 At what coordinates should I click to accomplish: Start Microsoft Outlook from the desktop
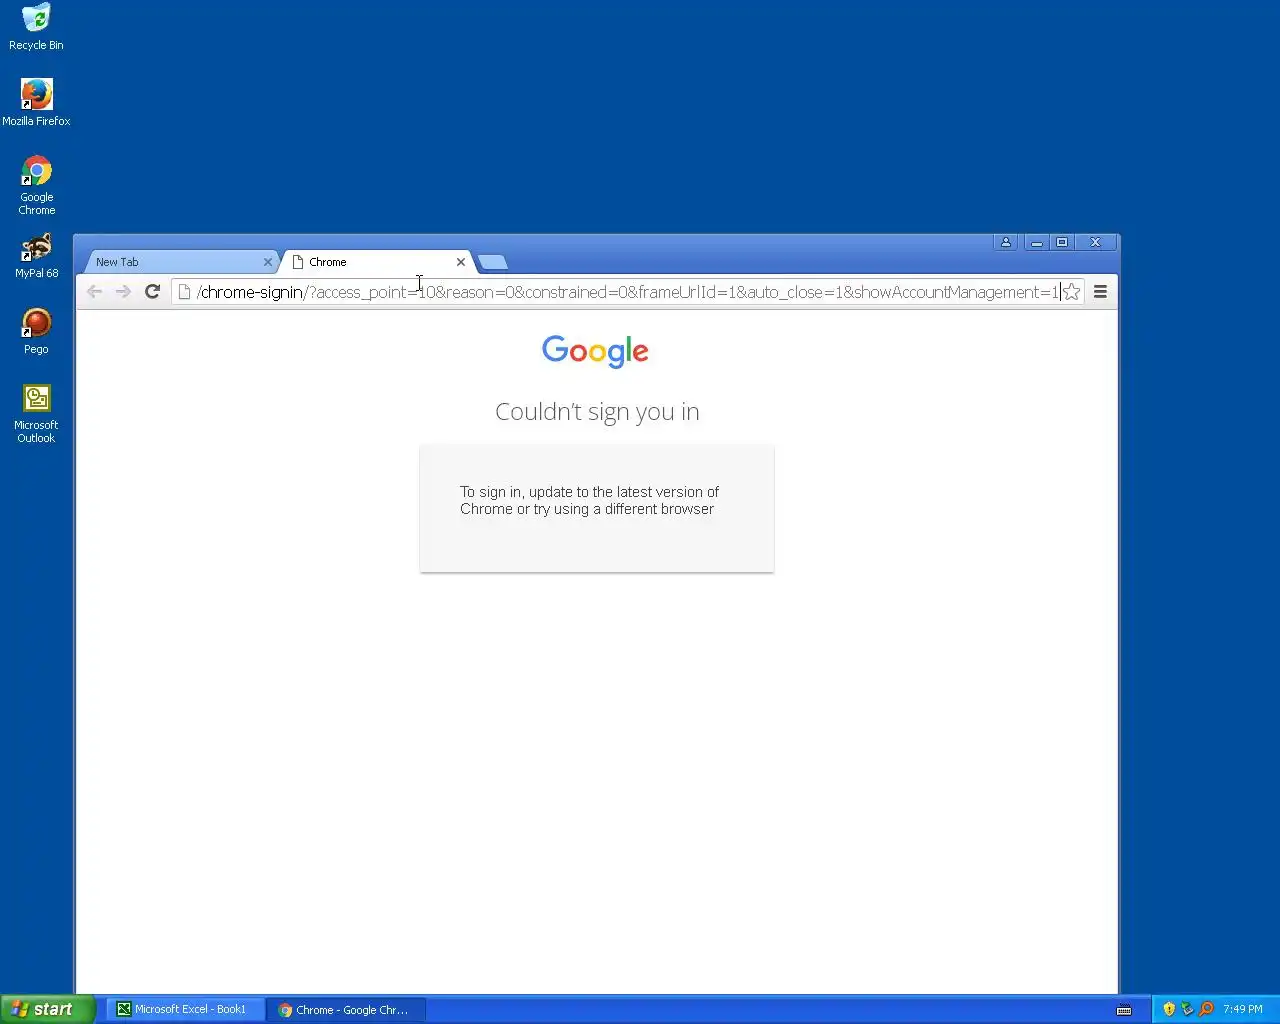pyautogui.click(x=36, y=414)
